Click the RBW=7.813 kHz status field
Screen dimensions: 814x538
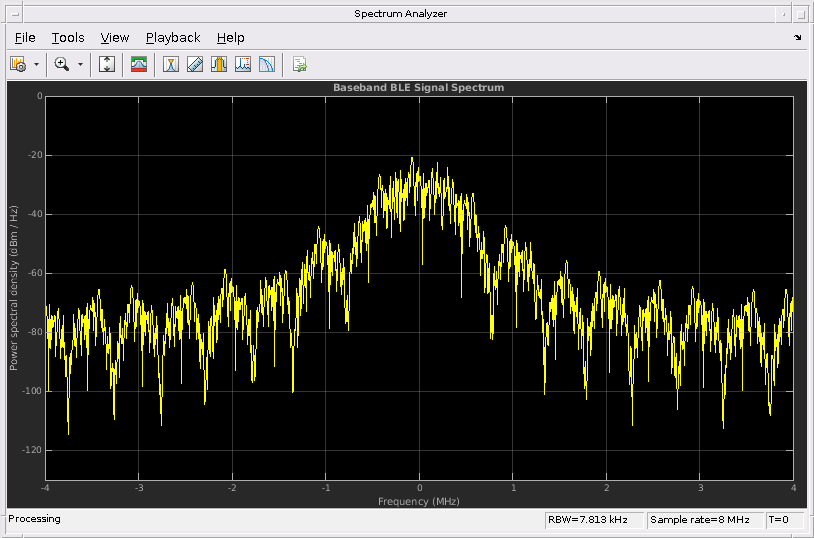coord(593,519)
